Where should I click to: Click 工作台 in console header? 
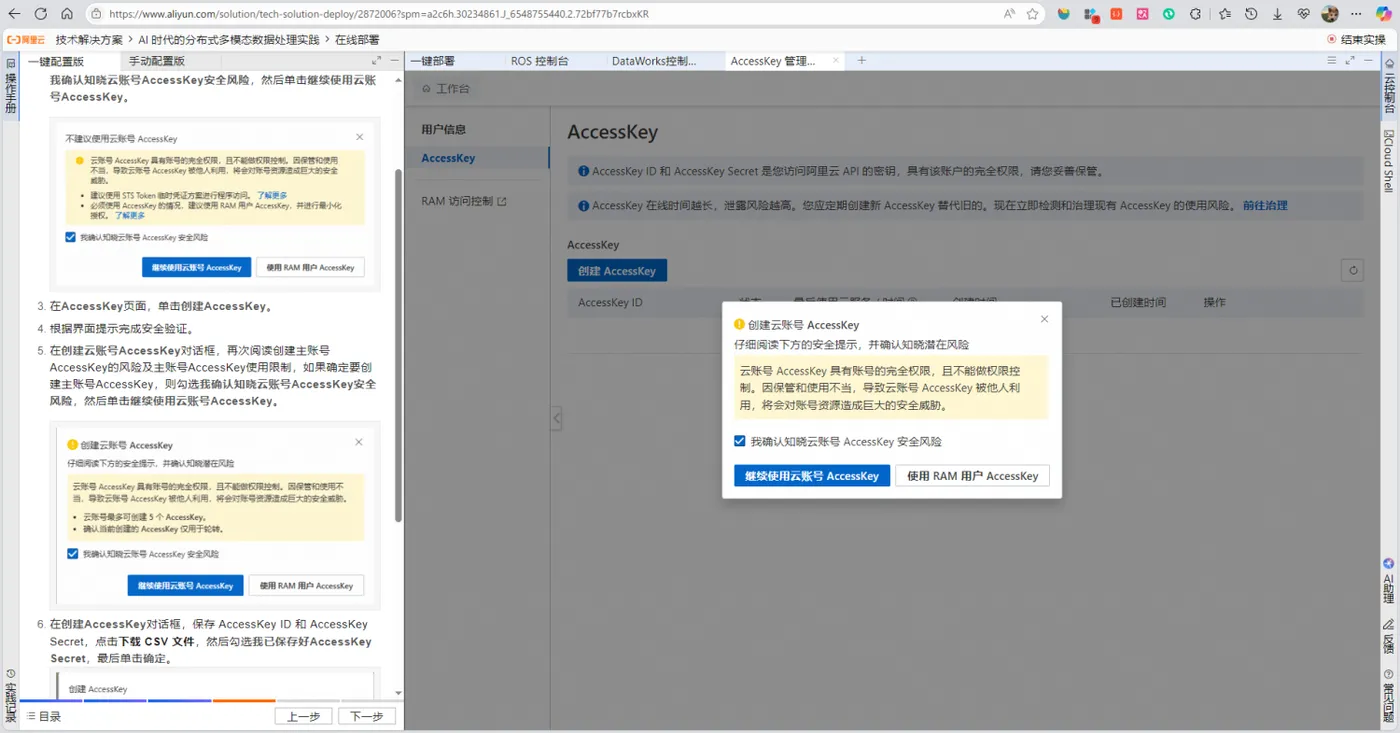click(446, 89)
